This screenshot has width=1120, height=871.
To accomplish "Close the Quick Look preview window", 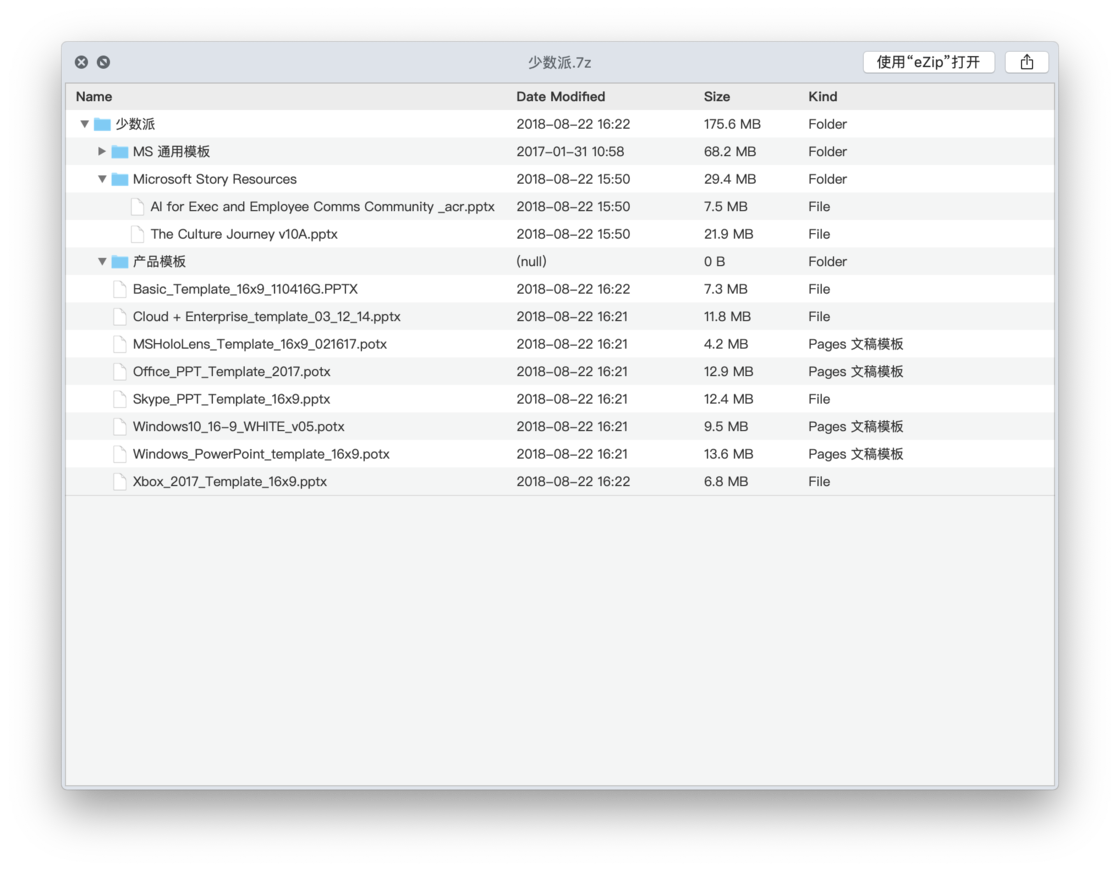I will 81,62.
